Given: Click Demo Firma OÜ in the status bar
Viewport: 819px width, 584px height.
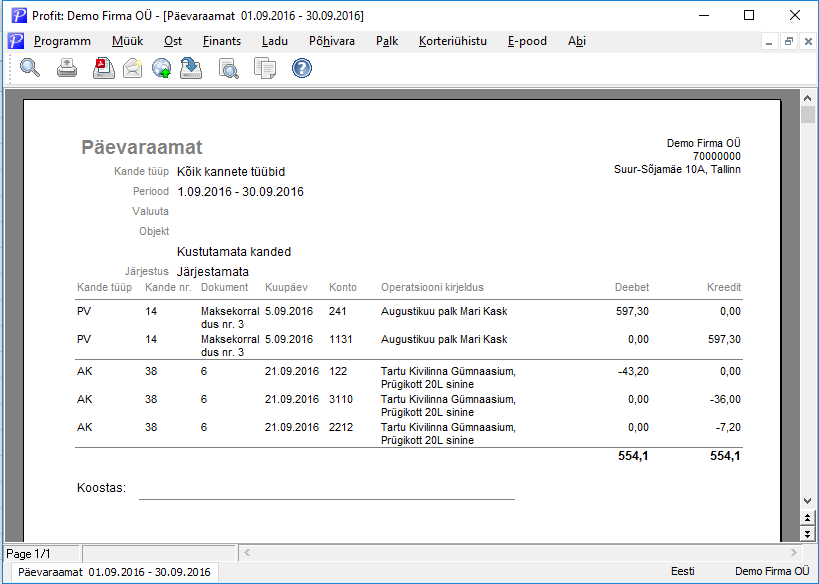Looking at the screenshot, I should click(772, 571).
